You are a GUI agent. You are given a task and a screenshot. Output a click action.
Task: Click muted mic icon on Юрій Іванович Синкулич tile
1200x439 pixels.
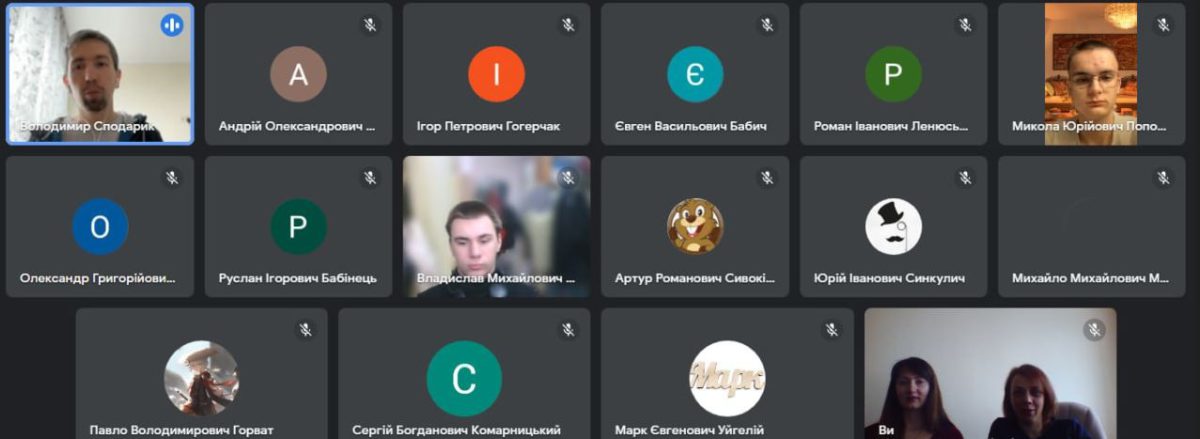(x=965, y=178)
